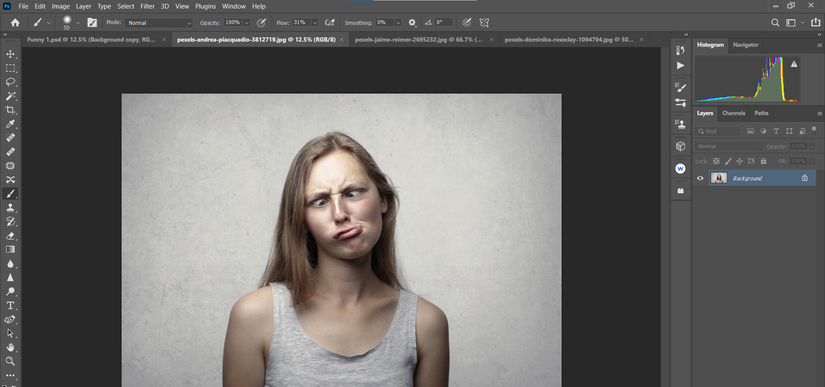The height and width of the screenshot is (387, 825).
Task: Open the Actions panel play icon
Action: pyautogui.click(x=680, y=66)
